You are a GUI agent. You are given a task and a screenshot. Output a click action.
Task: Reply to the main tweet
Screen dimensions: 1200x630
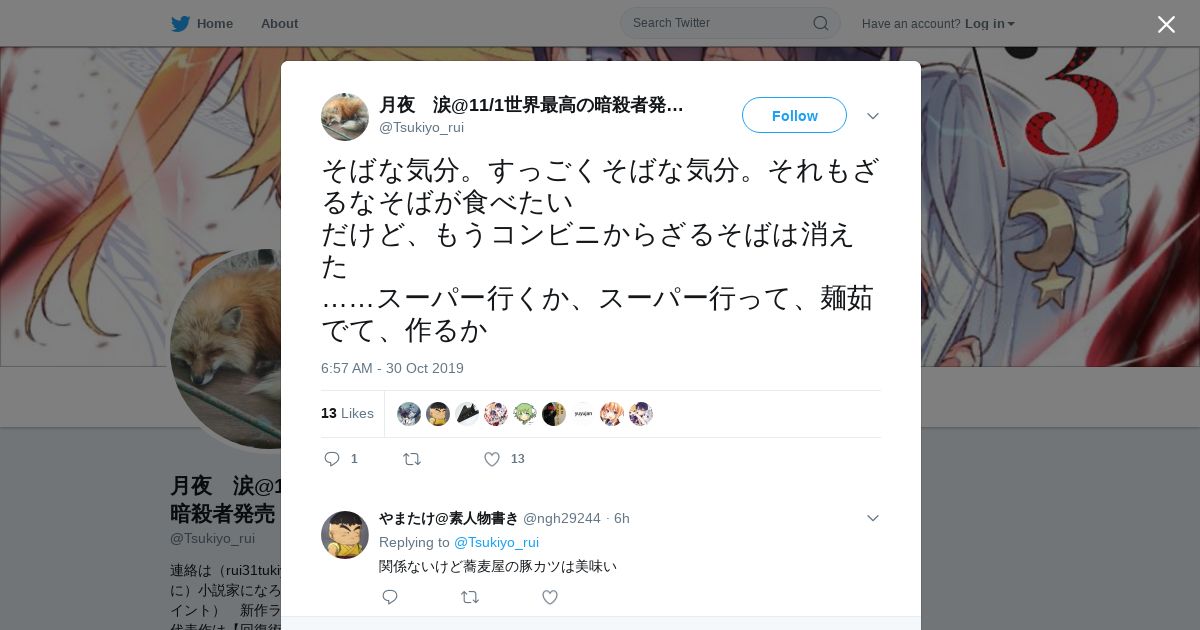(x=333, y=459)
